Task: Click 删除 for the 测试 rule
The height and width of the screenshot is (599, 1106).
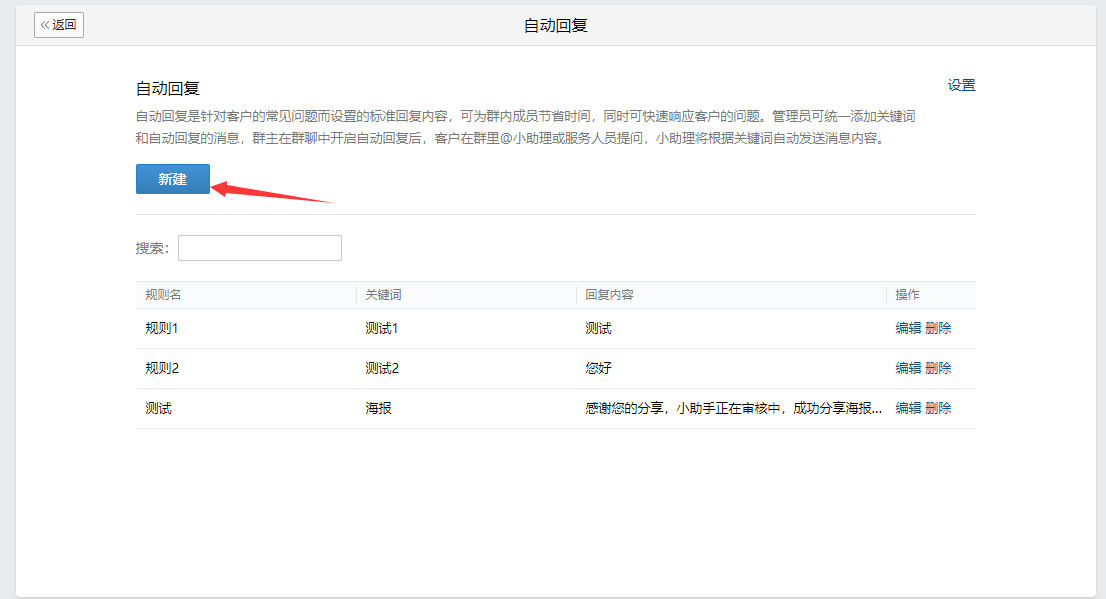Action: pyautogui.click(x=938, y=409)
